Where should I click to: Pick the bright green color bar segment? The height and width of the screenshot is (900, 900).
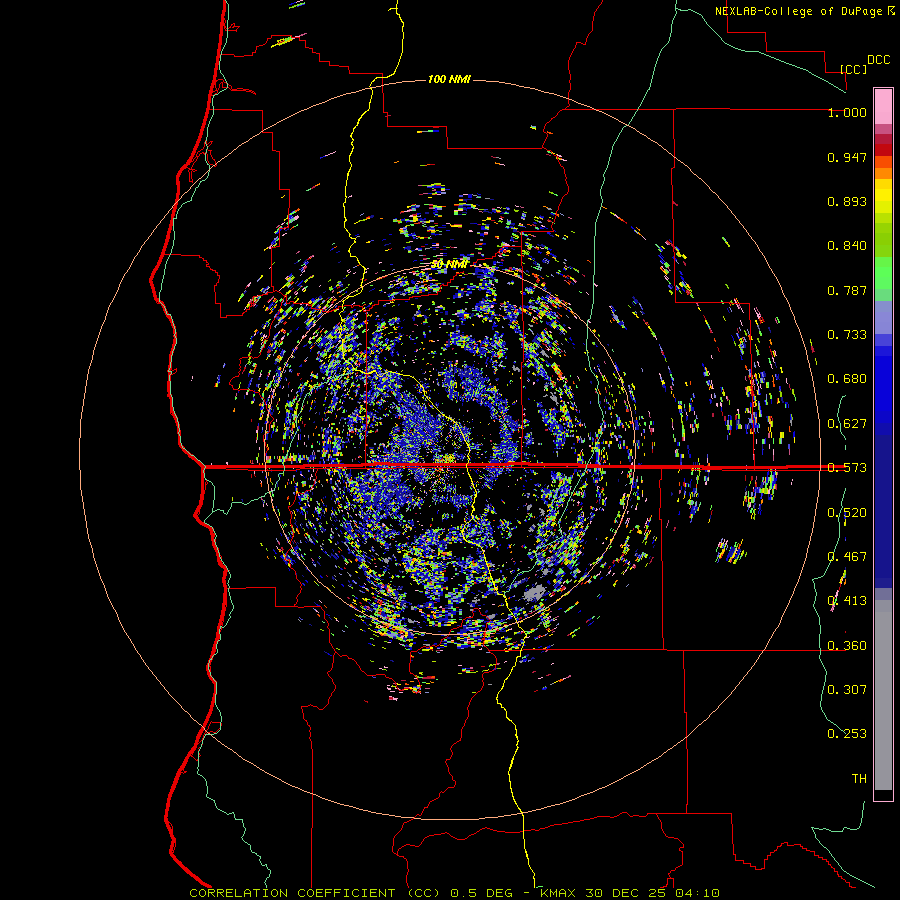point(883,273)
